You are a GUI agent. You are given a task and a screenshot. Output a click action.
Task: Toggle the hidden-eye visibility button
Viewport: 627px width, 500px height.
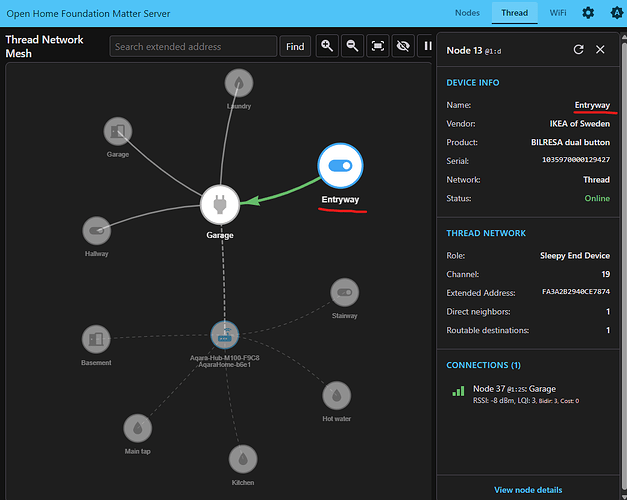click(403, 46)
